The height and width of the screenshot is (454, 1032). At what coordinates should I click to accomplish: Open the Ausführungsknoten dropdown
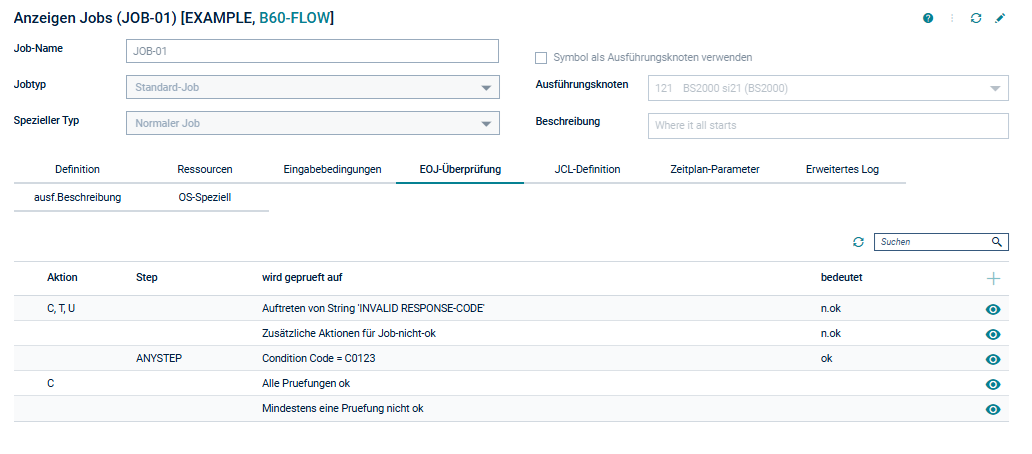(828, 88)
